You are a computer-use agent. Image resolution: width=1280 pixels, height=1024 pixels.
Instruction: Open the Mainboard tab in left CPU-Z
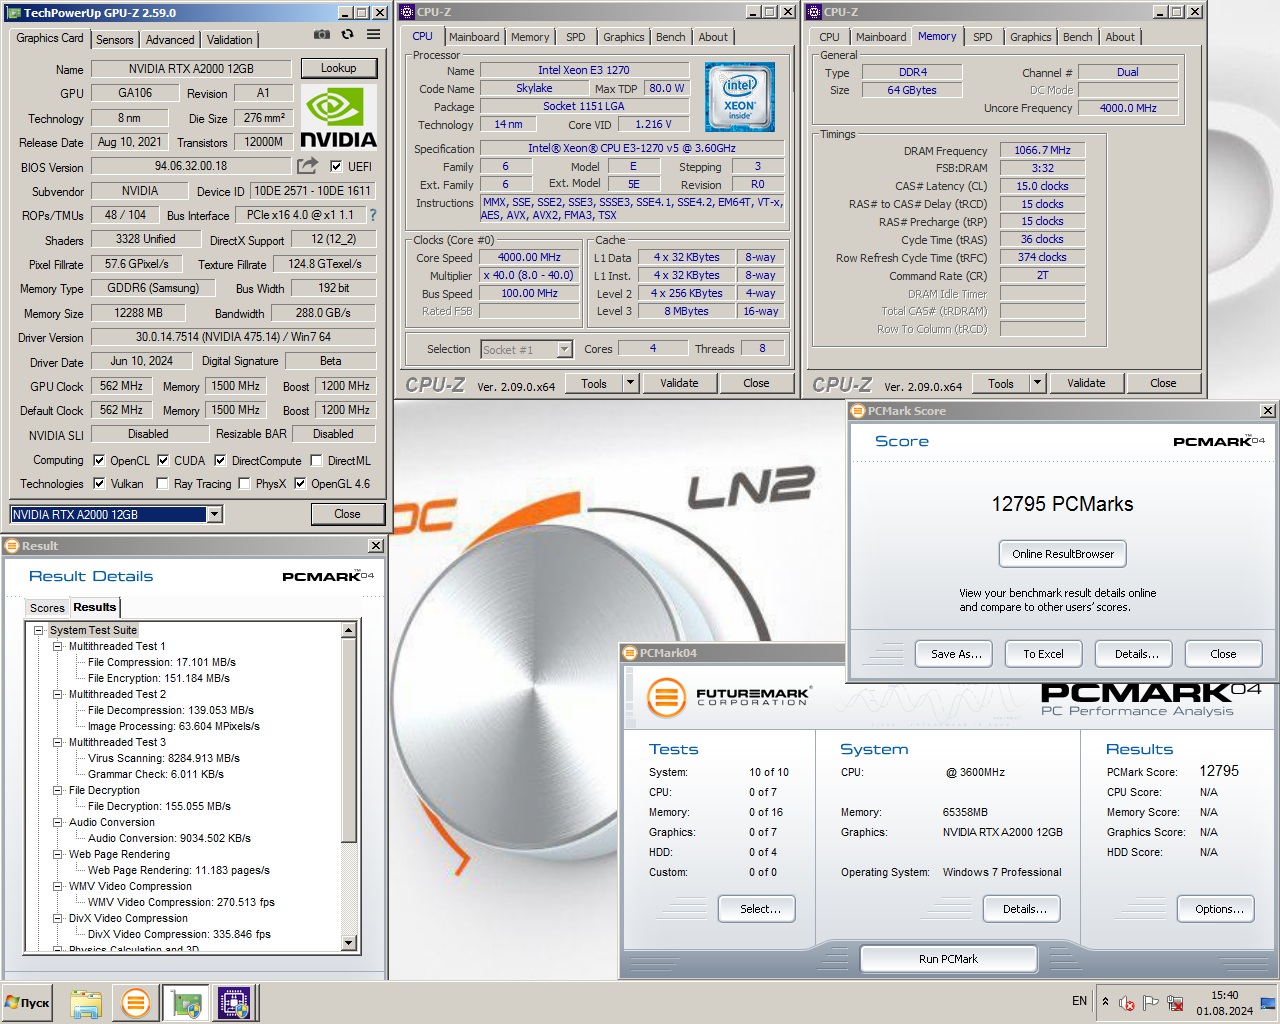(x=474, y=37)
